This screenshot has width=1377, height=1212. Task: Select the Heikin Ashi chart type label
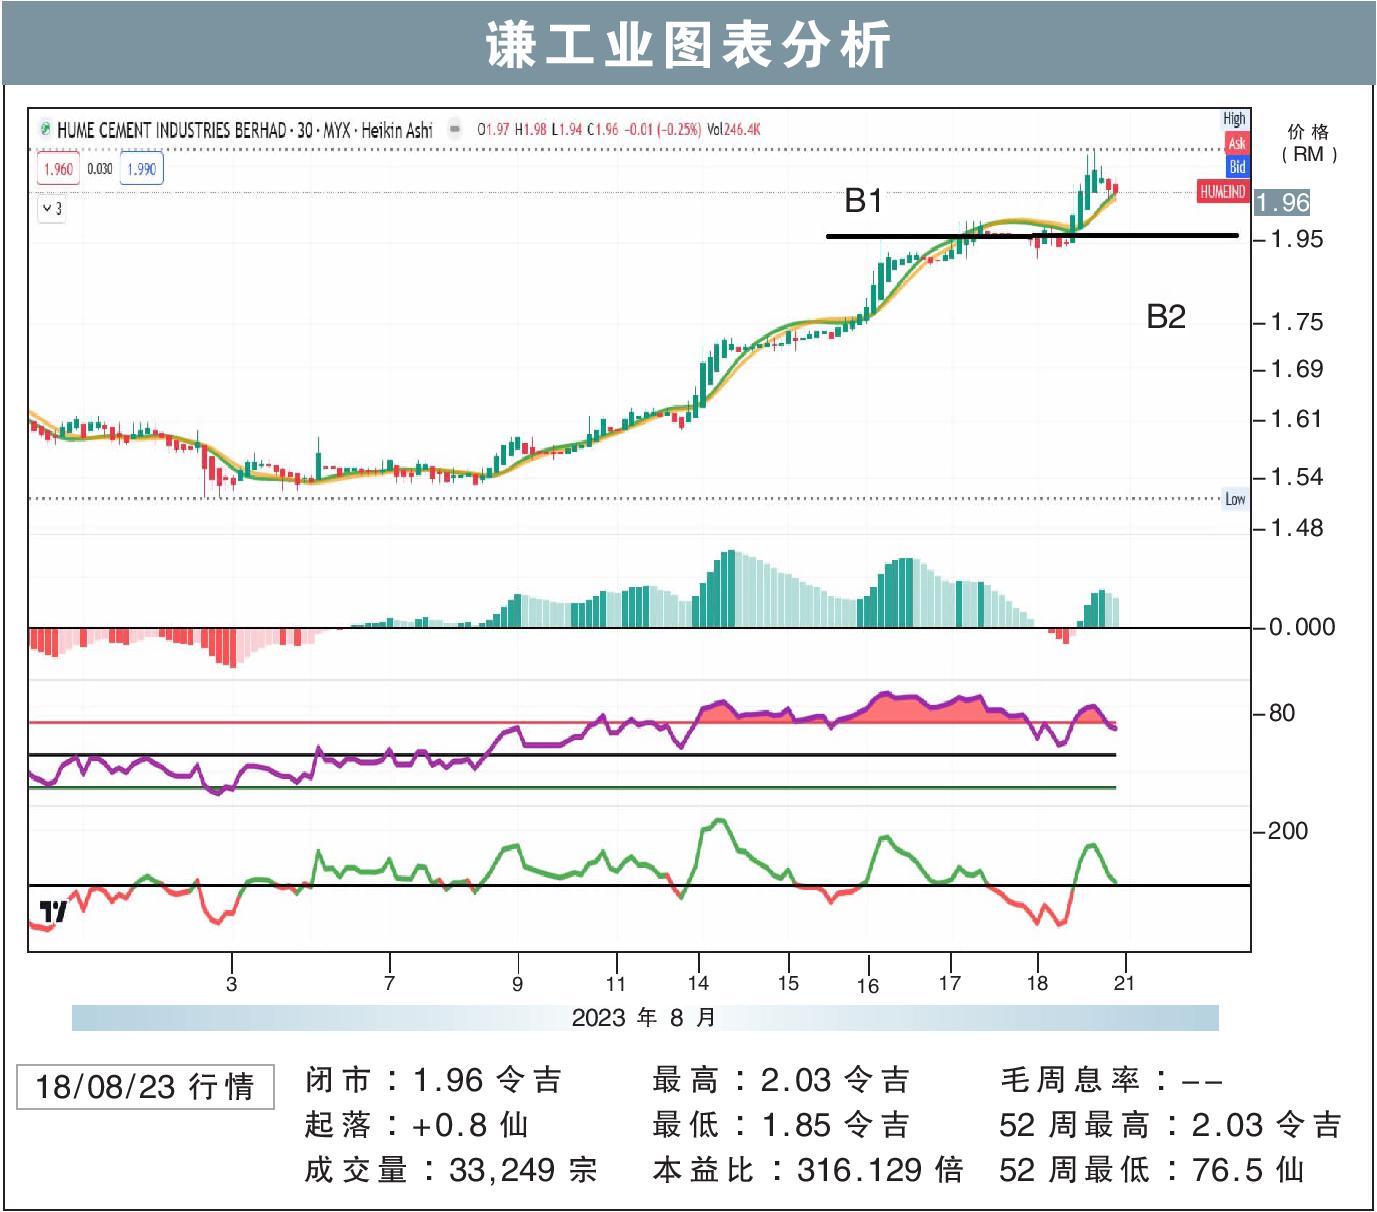point(397,130)
